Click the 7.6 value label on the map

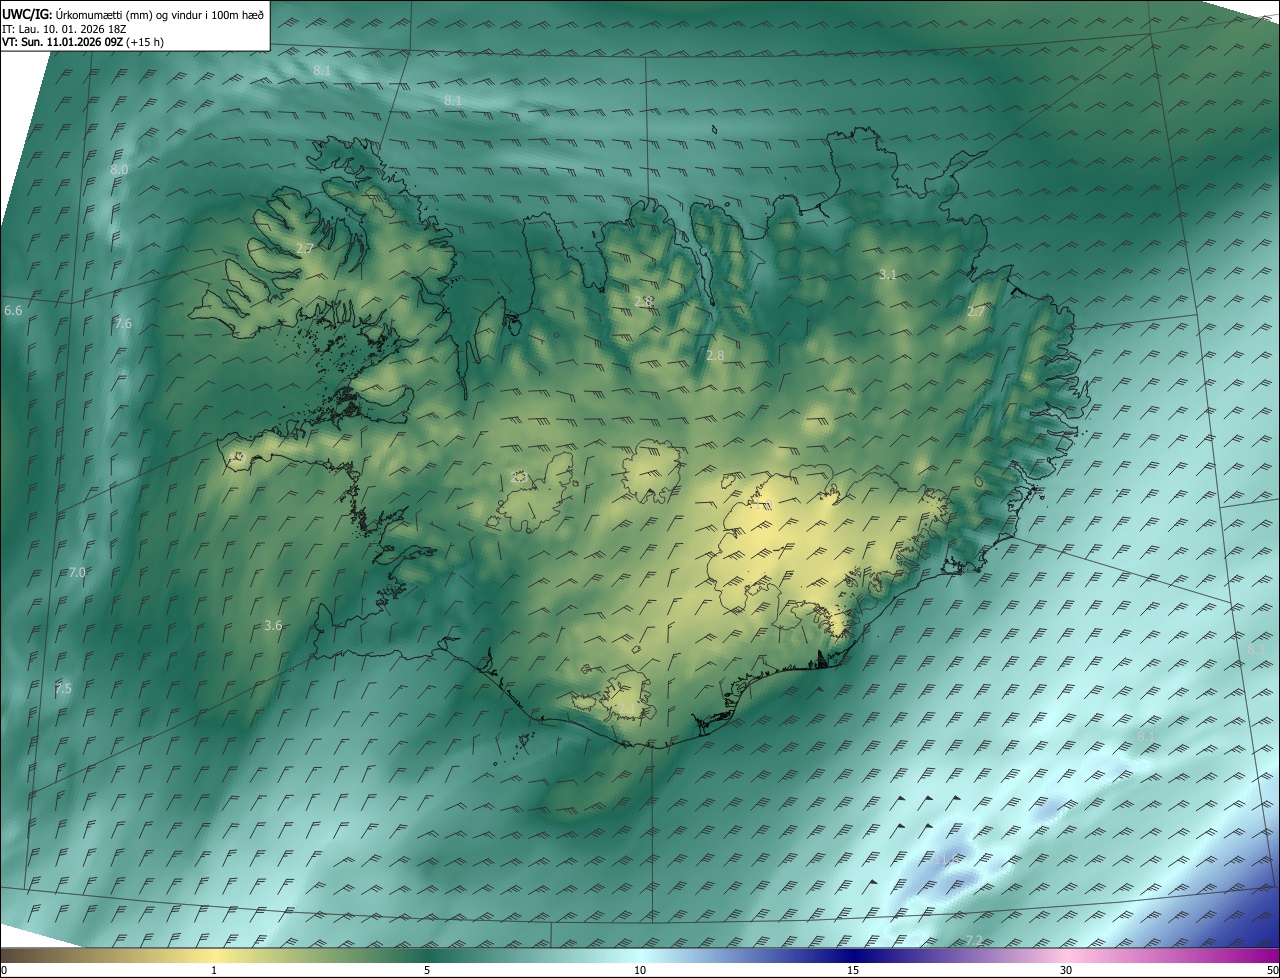(x=123, y=323)
